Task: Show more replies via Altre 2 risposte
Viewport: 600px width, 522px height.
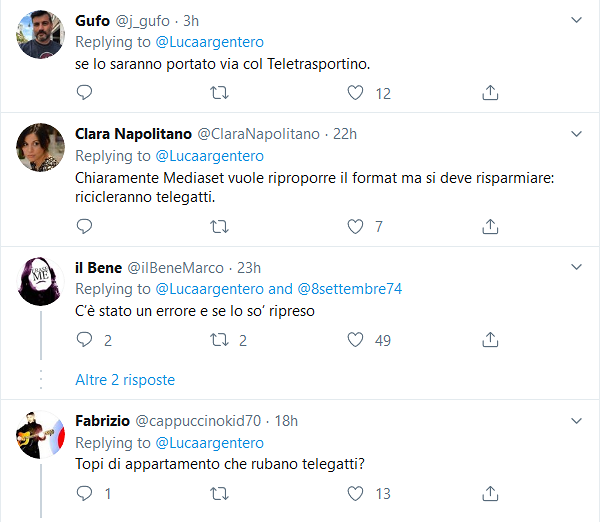Action: [x=125, y=380]
